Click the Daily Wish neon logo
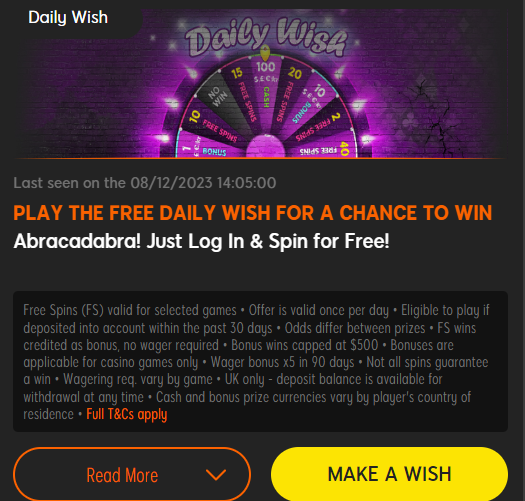 point(267,37)
